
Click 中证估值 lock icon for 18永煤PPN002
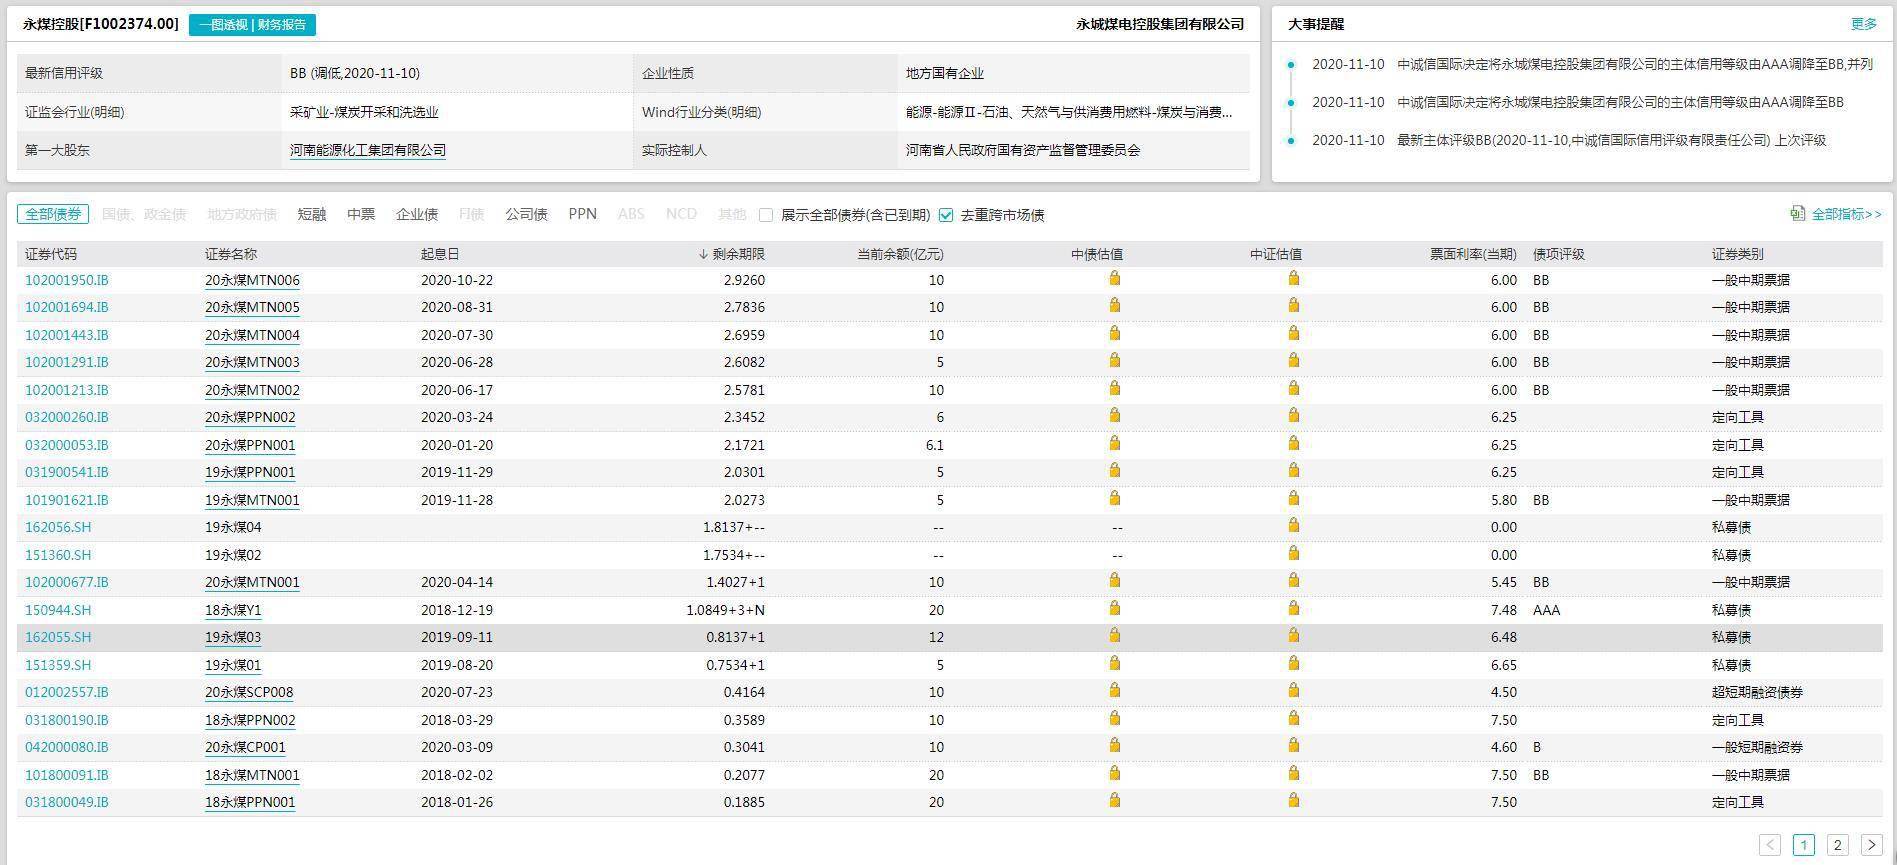click(1293, 719)
